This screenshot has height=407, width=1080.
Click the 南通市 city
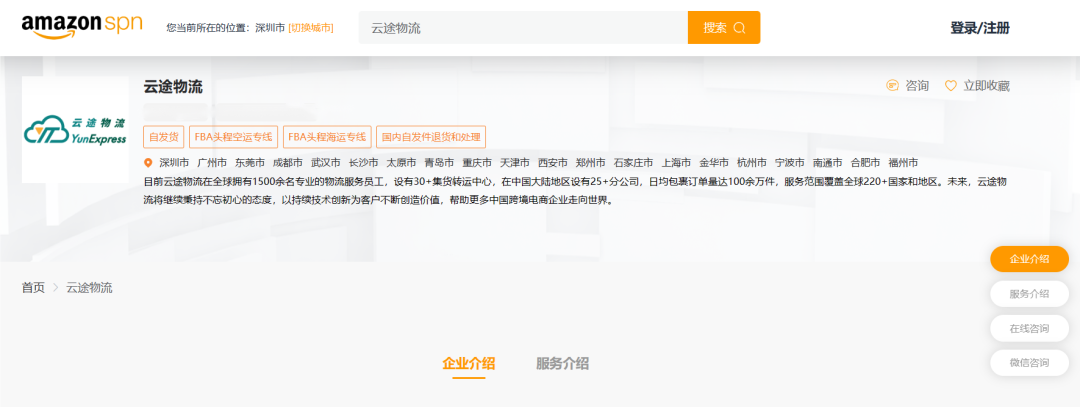pyautogui.click(x=827, y=163)
